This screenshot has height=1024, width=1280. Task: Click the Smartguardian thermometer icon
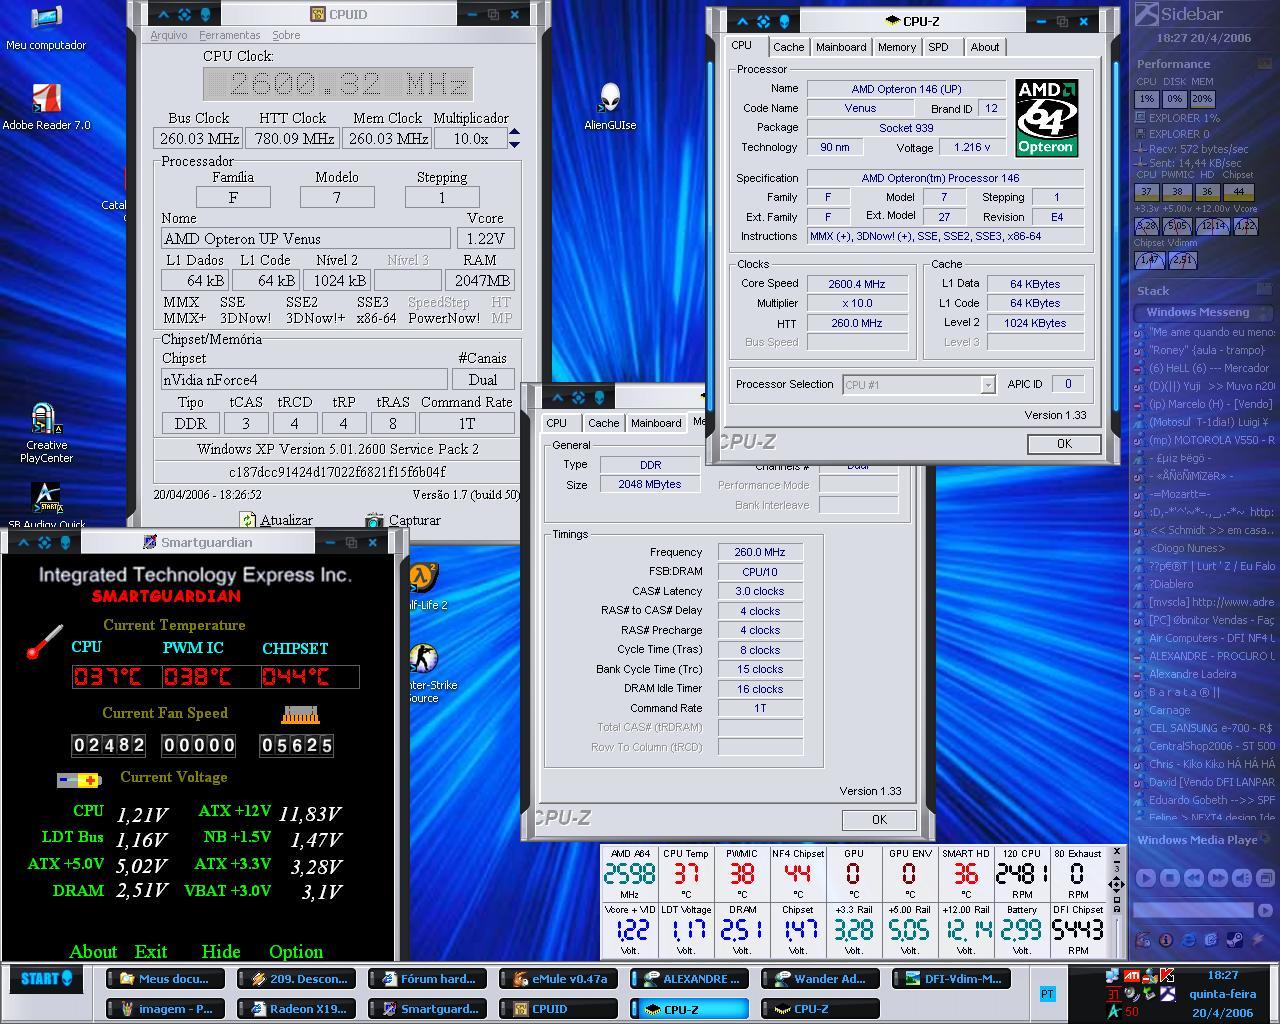pos(44,641)
